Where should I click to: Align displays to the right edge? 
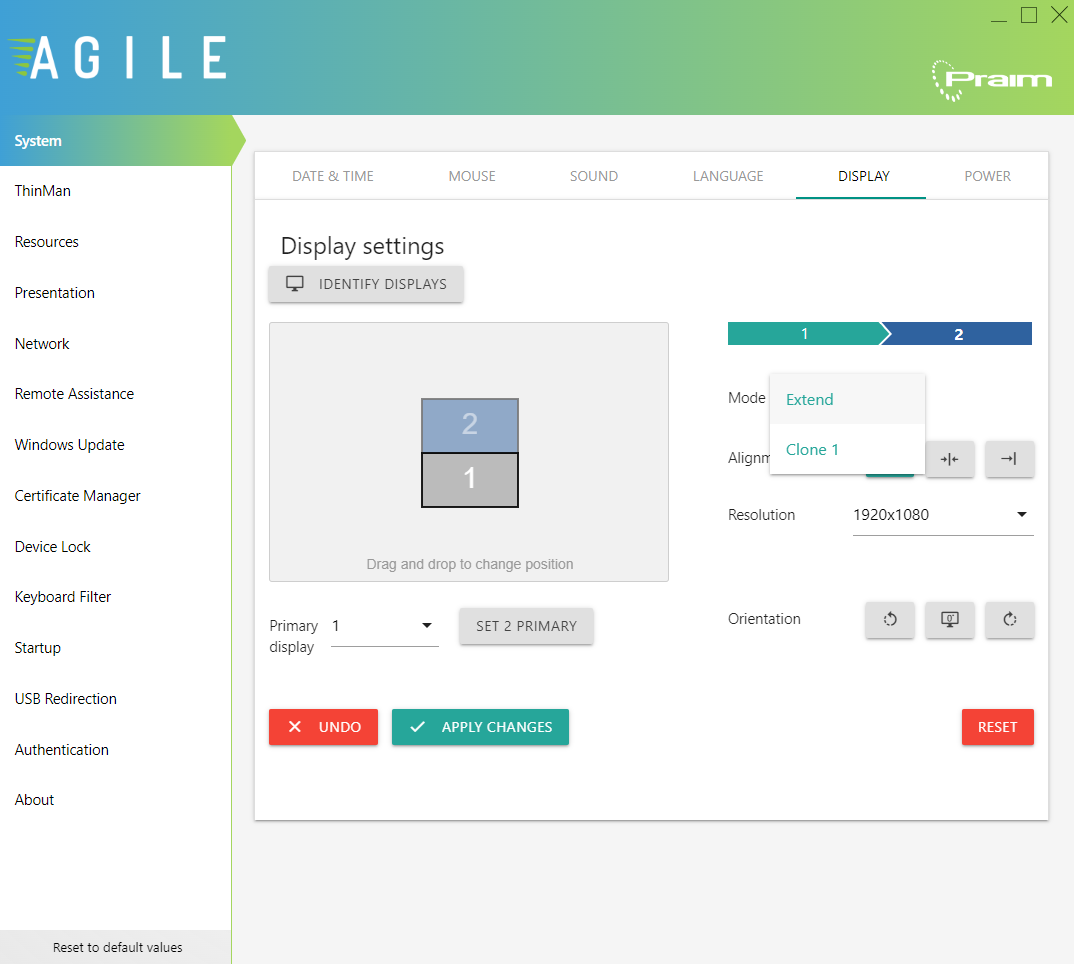click(x=1010, y=459)
